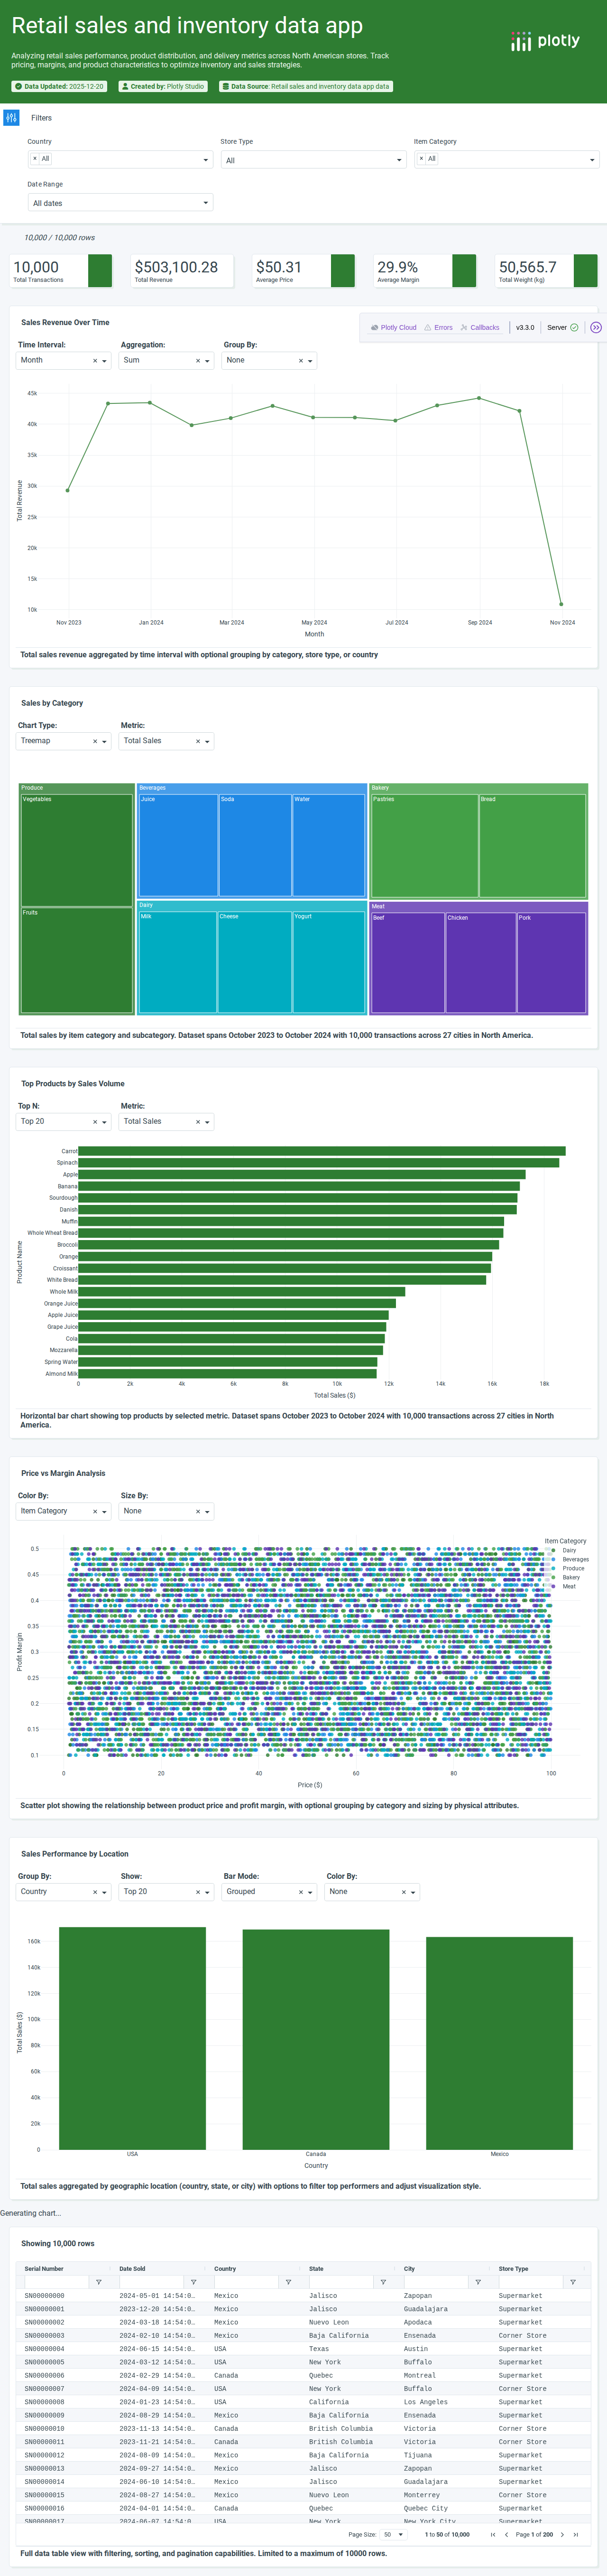Toggle Beverages series in scatter legend
Viewport: 607px width, 2576px height.
pyautogui.click(x=569, y=1559)
